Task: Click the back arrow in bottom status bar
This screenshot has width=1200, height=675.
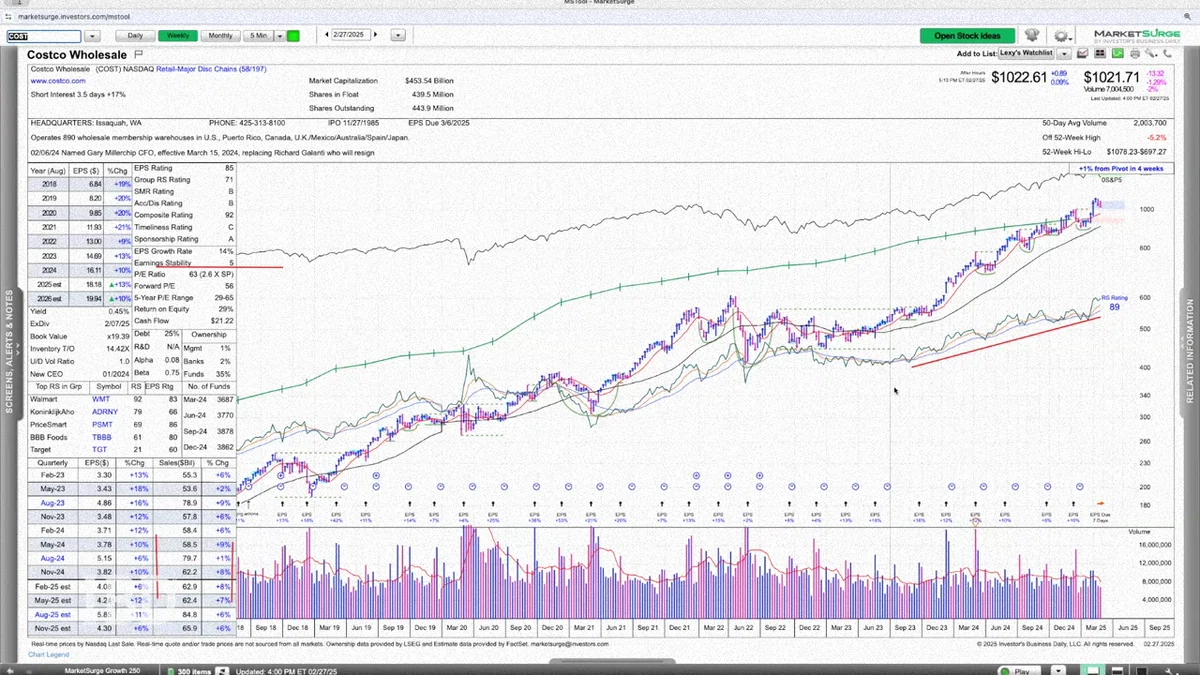Action: point(10,670)
